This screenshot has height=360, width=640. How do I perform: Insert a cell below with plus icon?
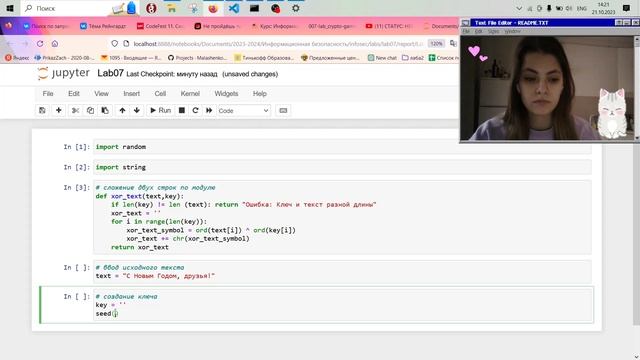tap(59, 111)
